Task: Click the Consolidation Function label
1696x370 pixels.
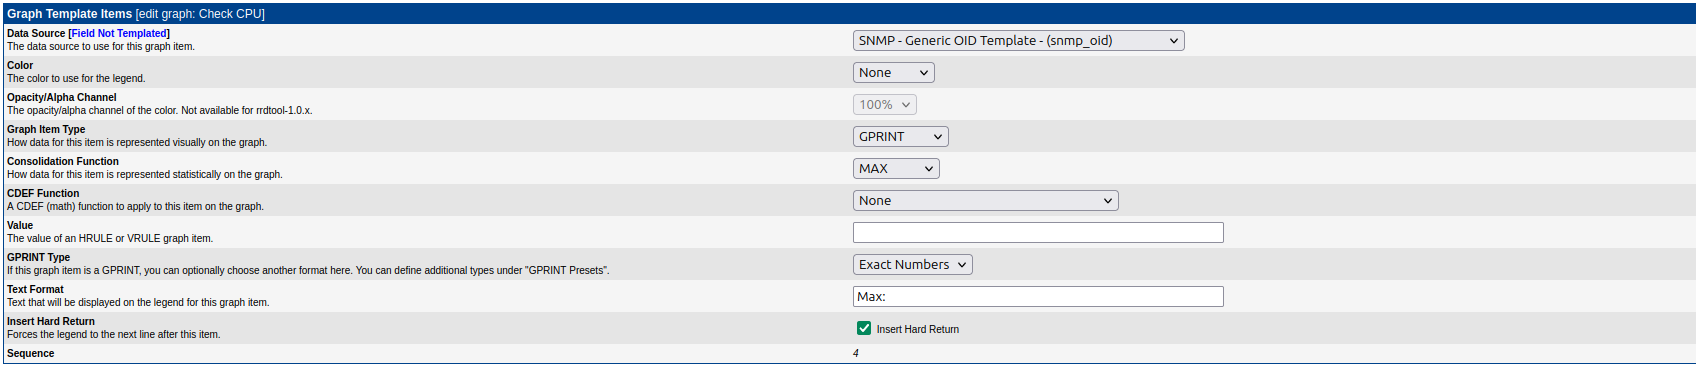Action: tap(63, 162)
